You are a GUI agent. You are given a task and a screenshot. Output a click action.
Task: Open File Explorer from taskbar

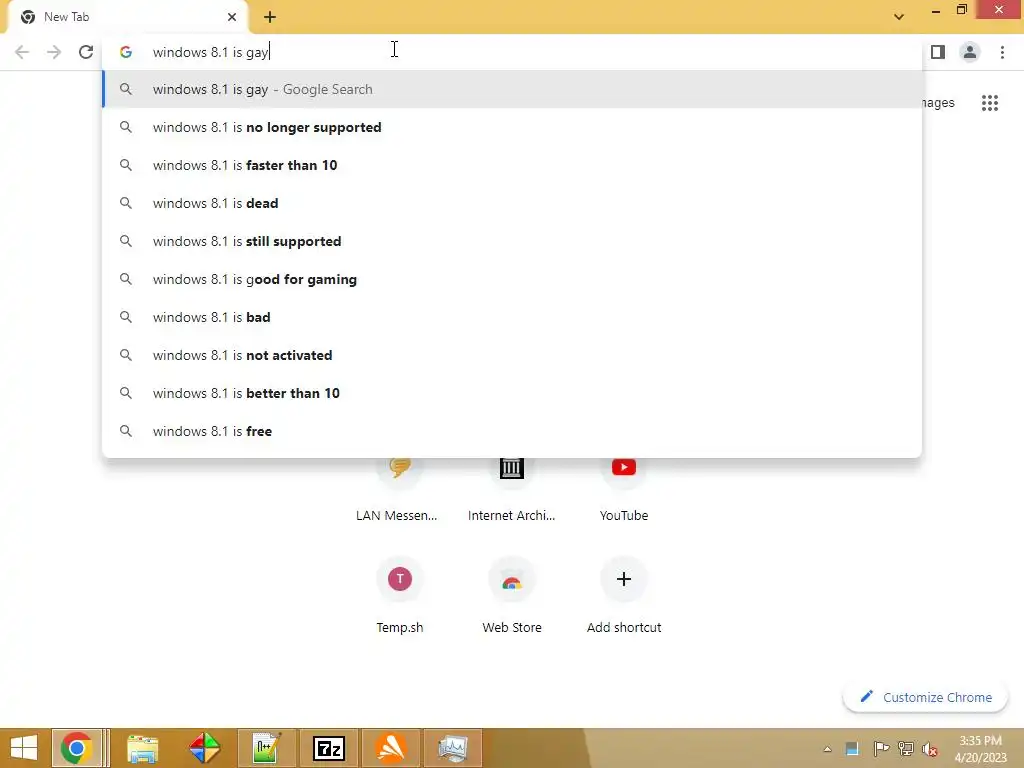tap(142, 748)
